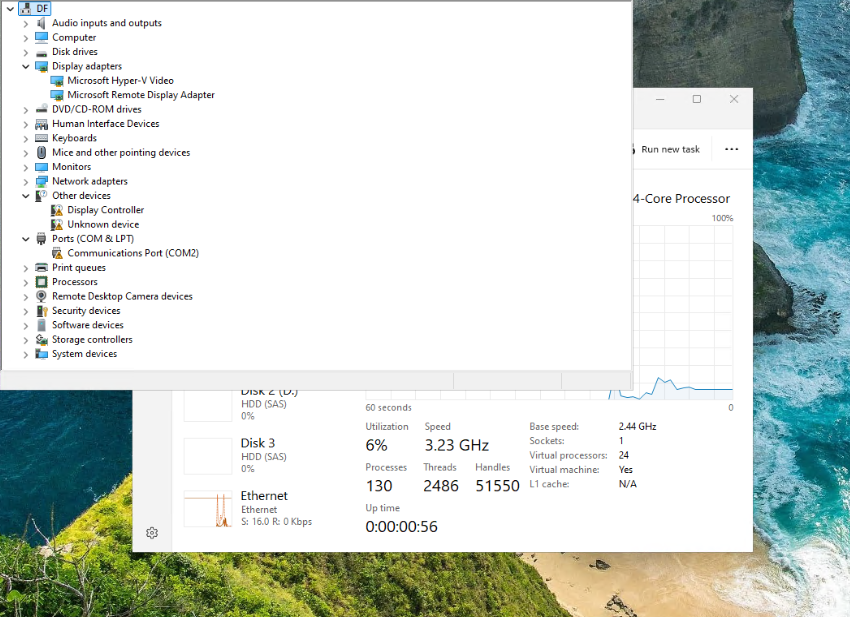Click the Microsoft Hyper-V Video device icon

coord(57,81)
